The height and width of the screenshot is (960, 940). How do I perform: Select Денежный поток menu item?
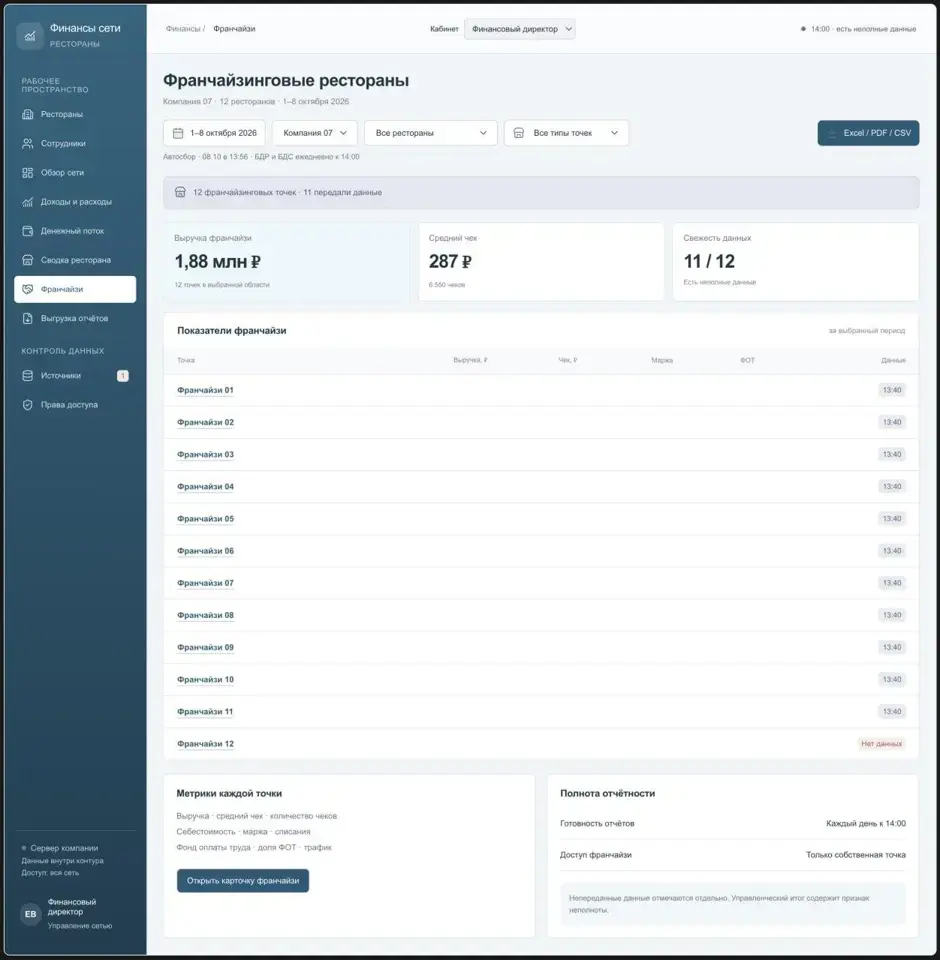coord(75,231)
